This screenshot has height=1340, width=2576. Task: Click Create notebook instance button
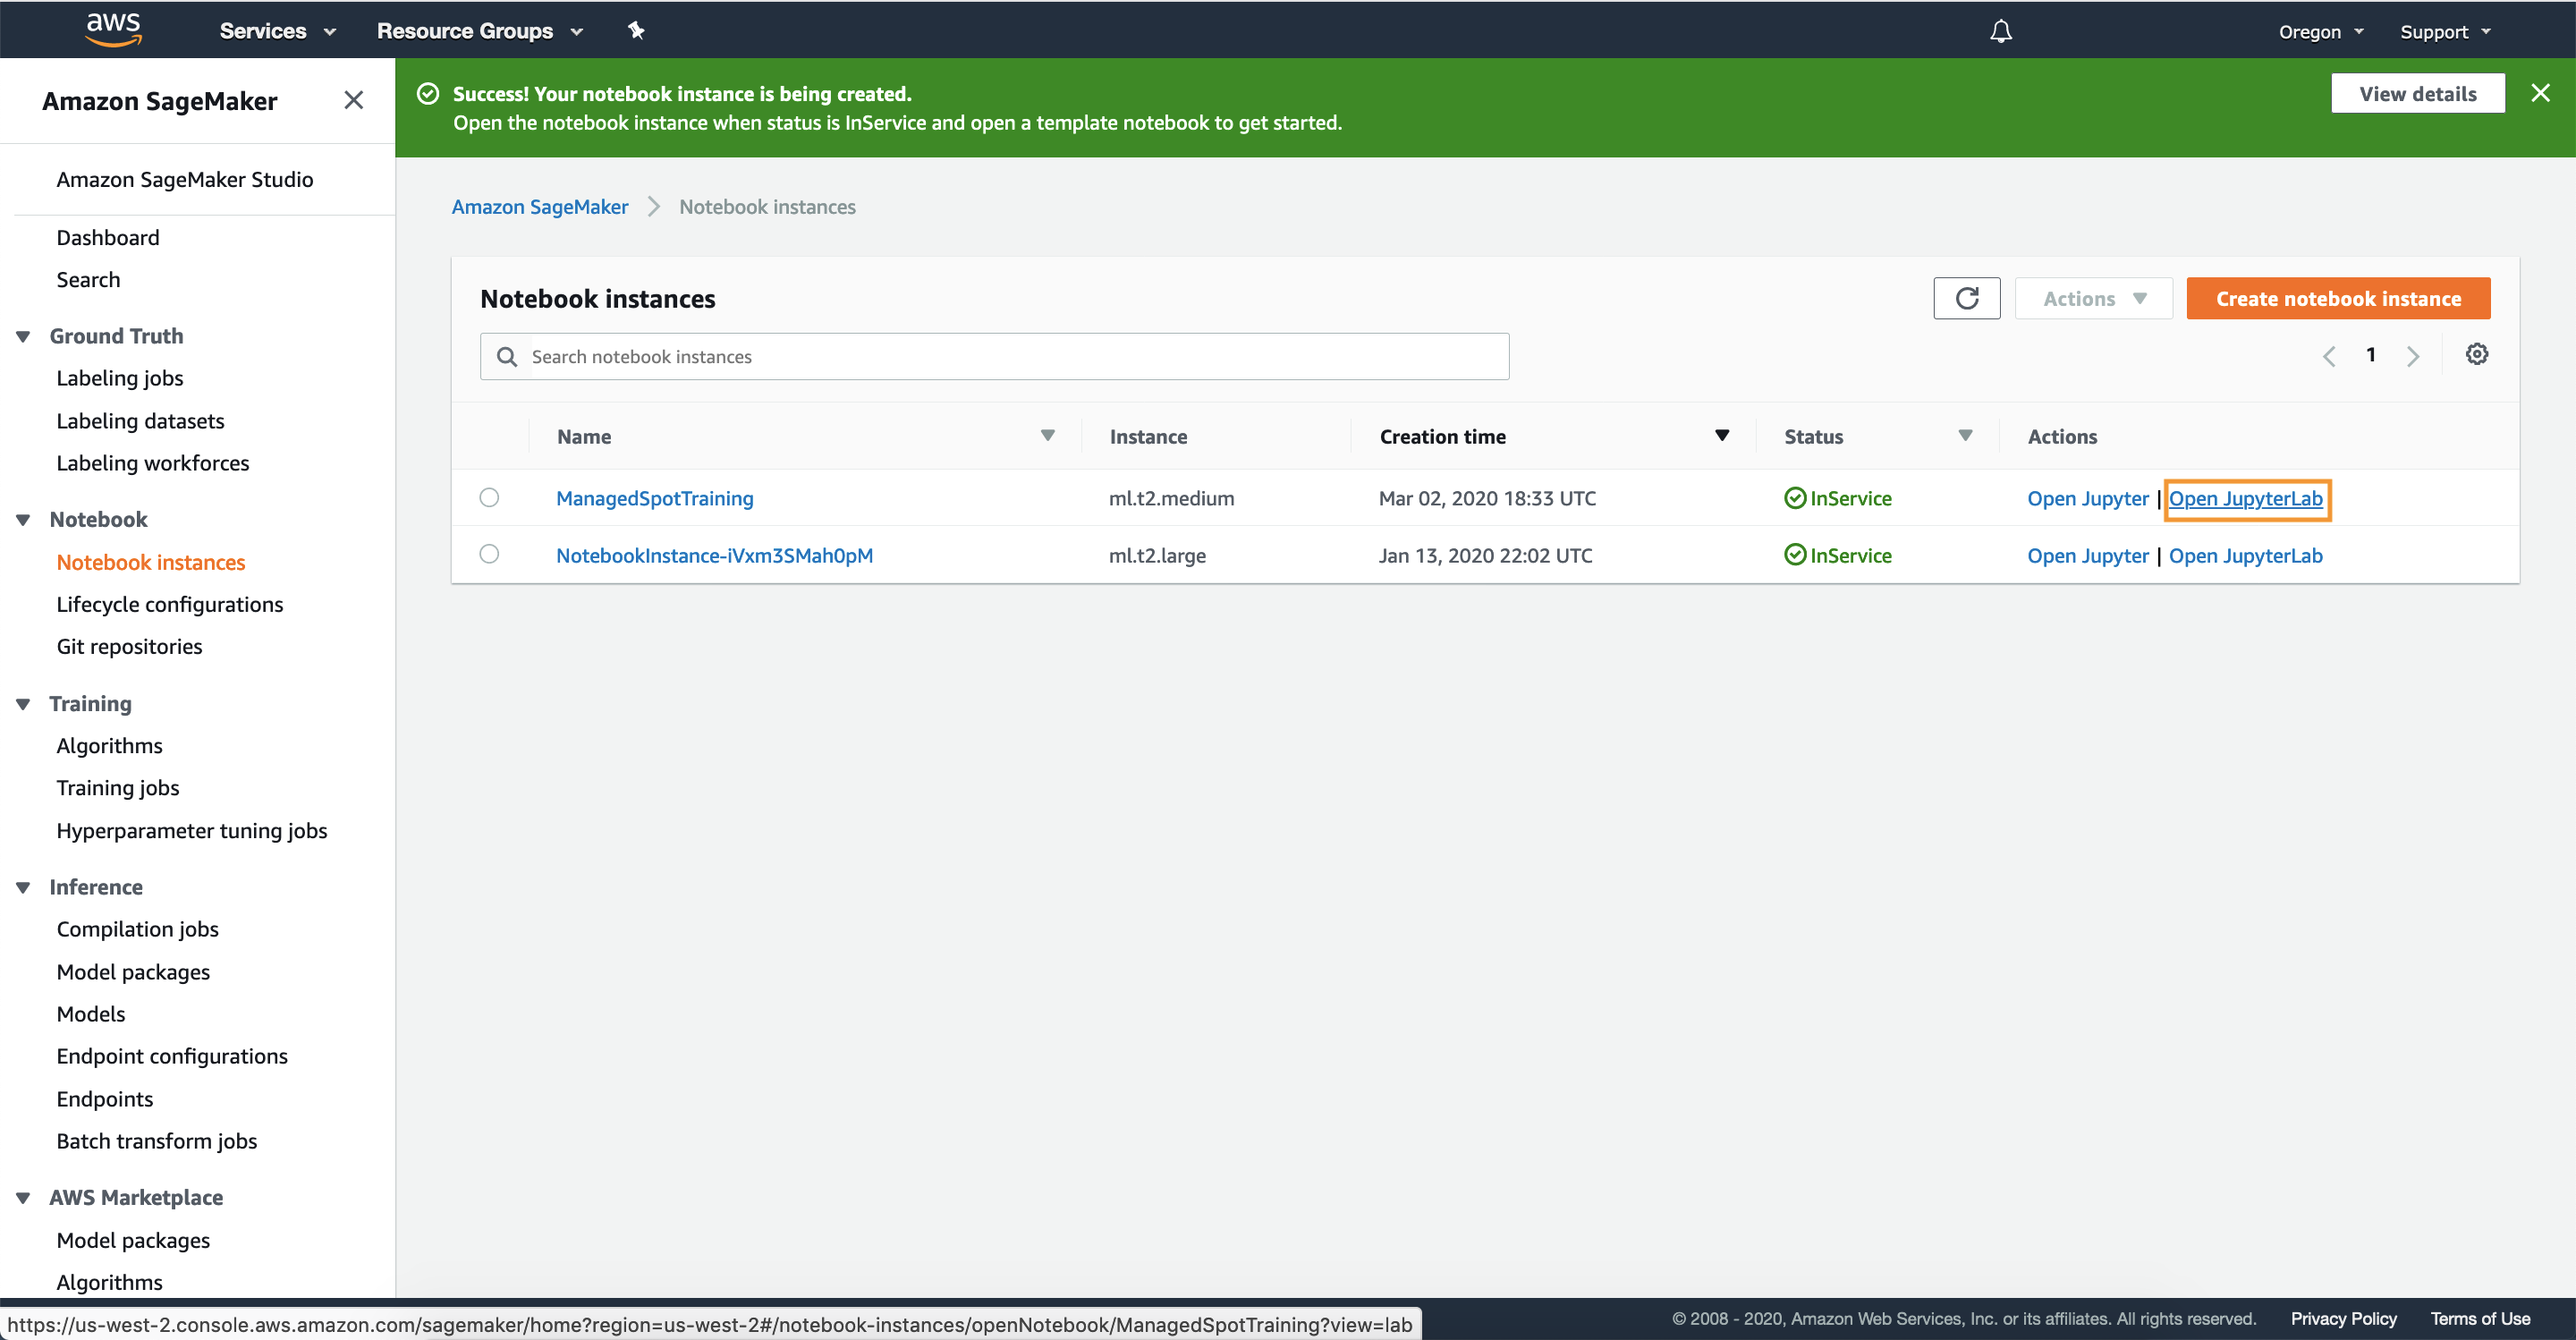[x=2338, y=298]
